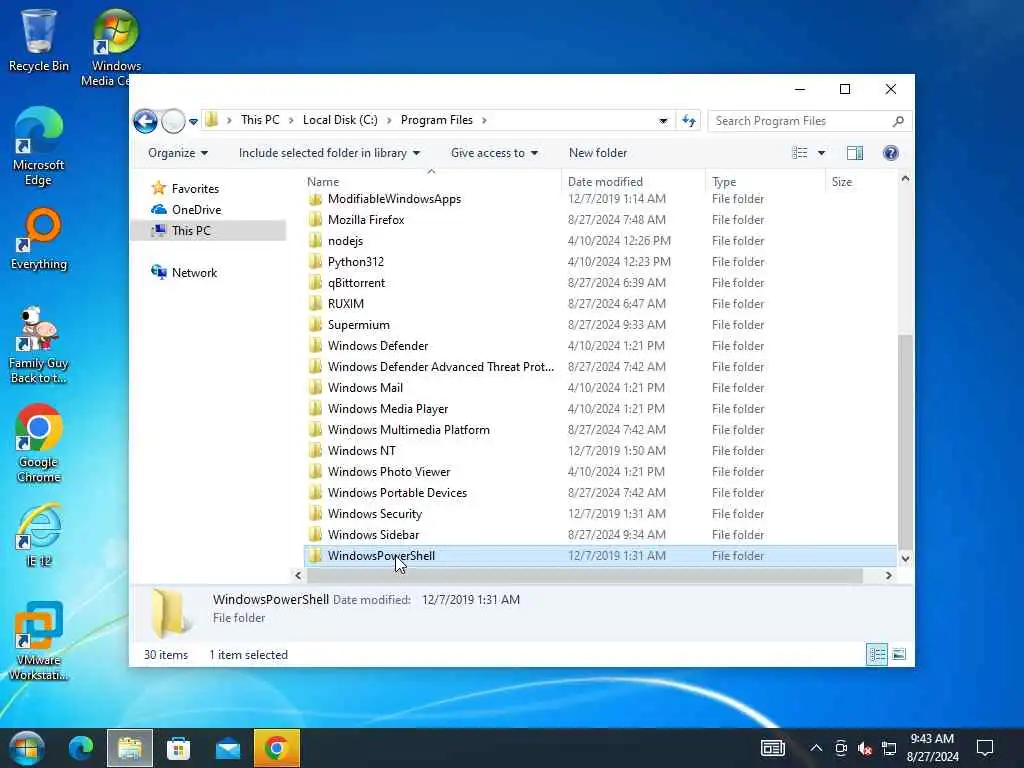Select the ModifiableWindowsApps folder
1024x768 pixels.
394,199
